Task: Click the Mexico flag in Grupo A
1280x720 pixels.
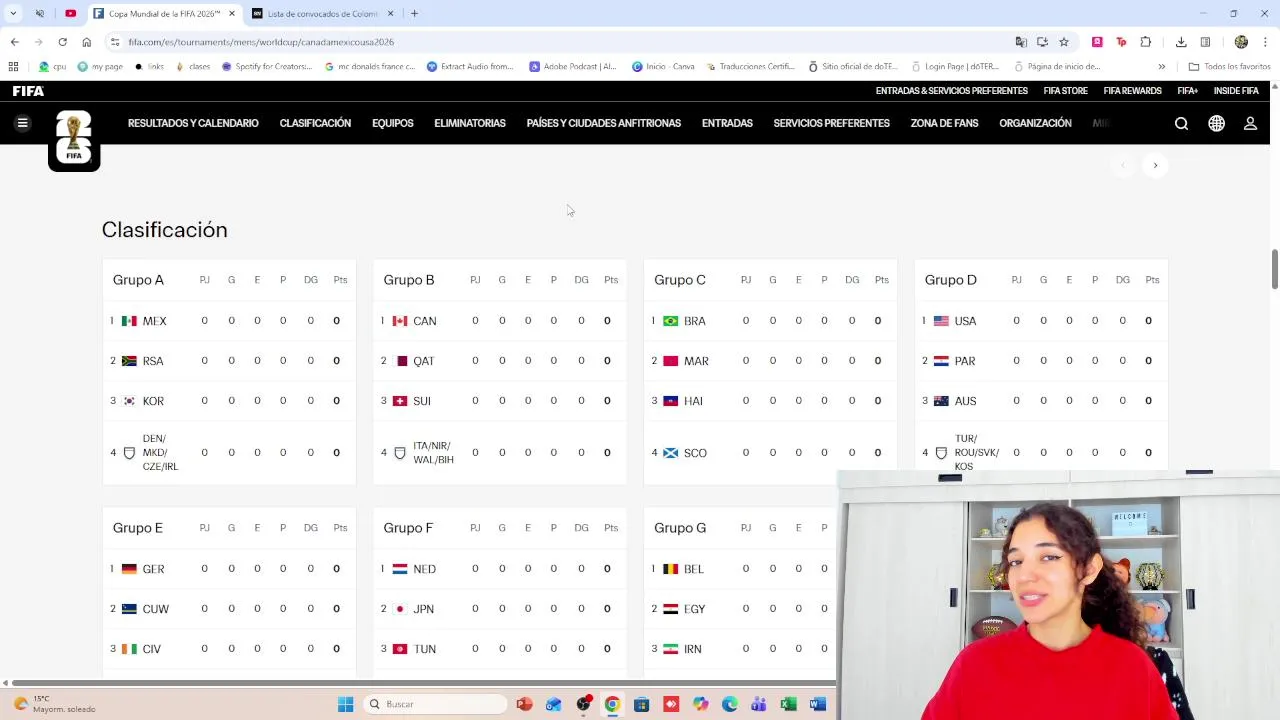Action: (129, 321)
